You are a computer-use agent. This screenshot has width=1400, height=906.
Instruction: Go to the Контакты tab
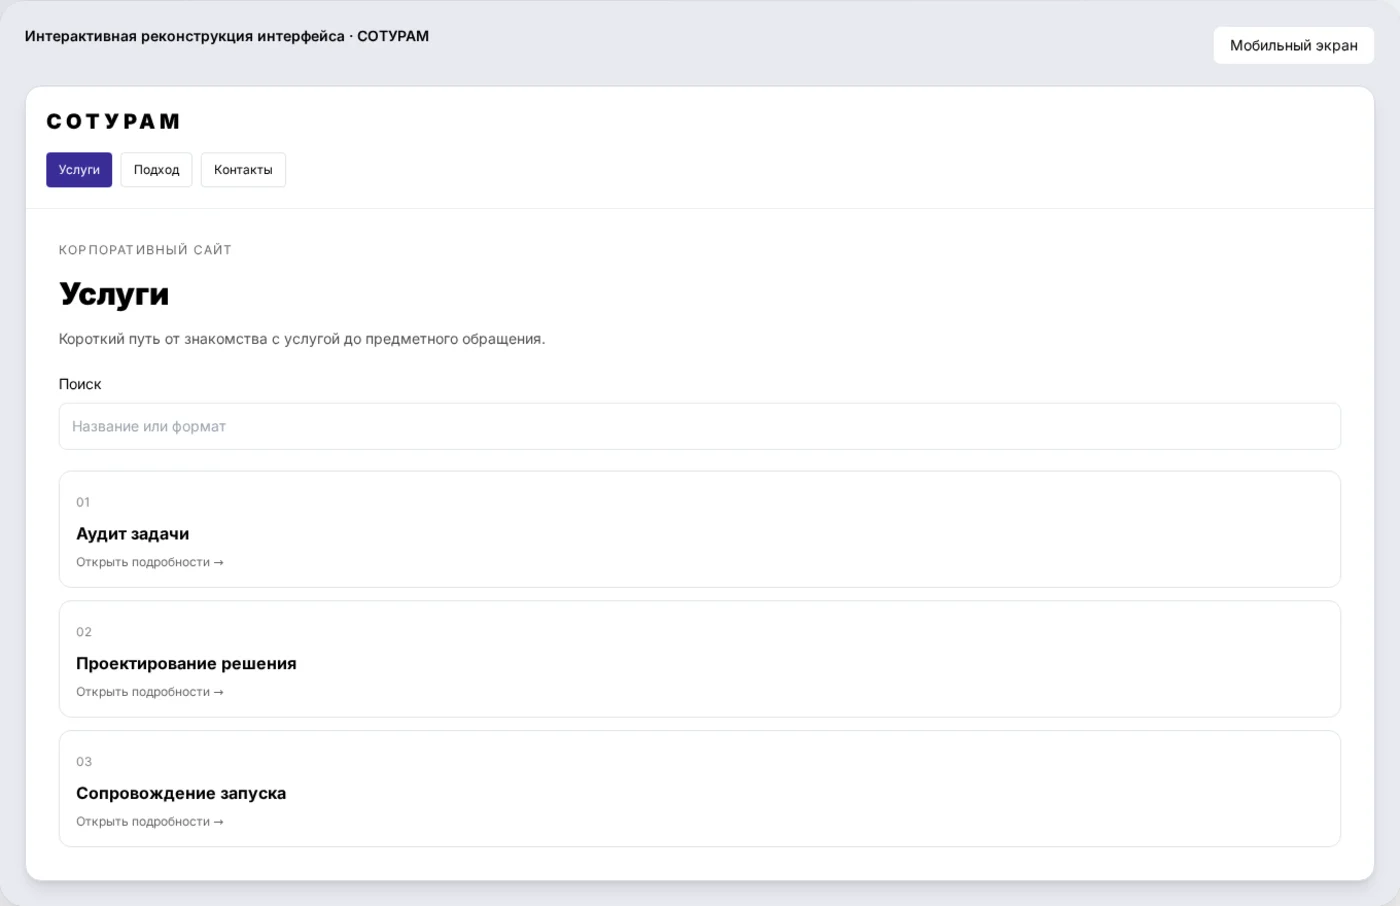point(243,170)
